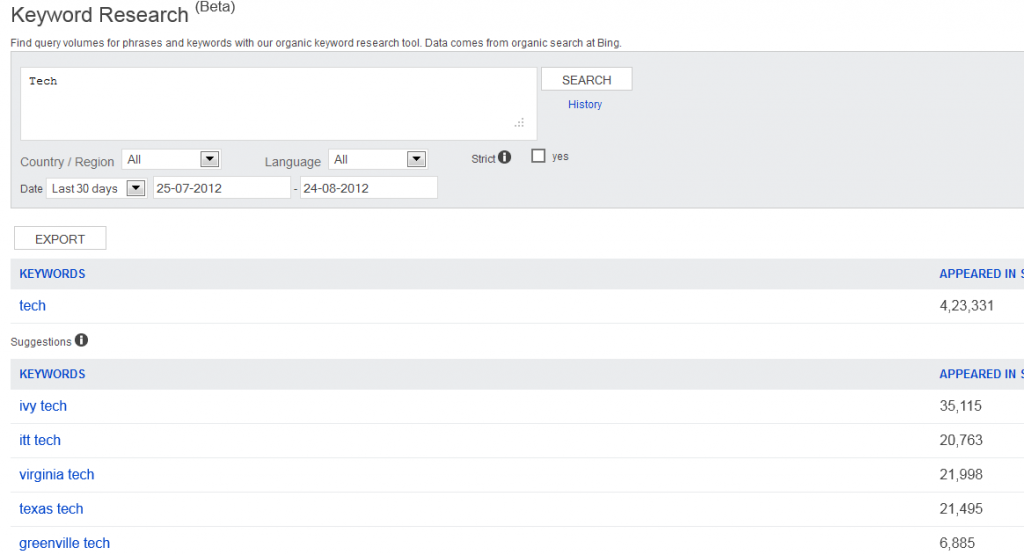Viewport: 1024px width, 555px height.
Task: Click the Strict info icon
Action: 504,157
